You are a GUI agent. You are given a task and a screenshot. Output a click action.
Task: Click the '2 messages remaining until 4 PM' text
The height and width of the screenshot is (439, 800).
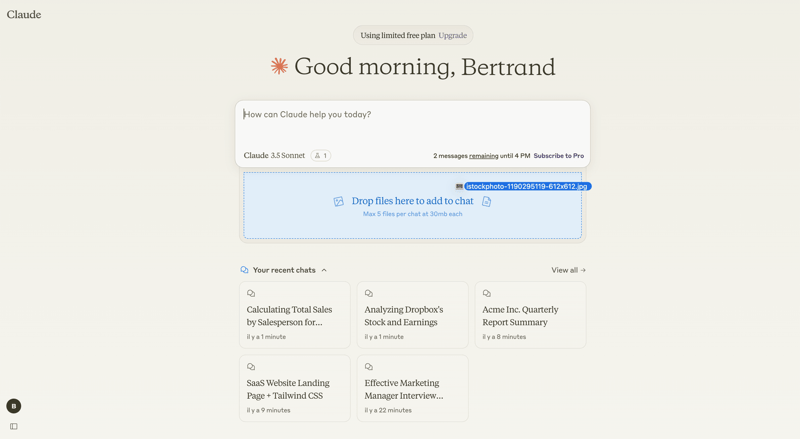(x=482, y=156)
